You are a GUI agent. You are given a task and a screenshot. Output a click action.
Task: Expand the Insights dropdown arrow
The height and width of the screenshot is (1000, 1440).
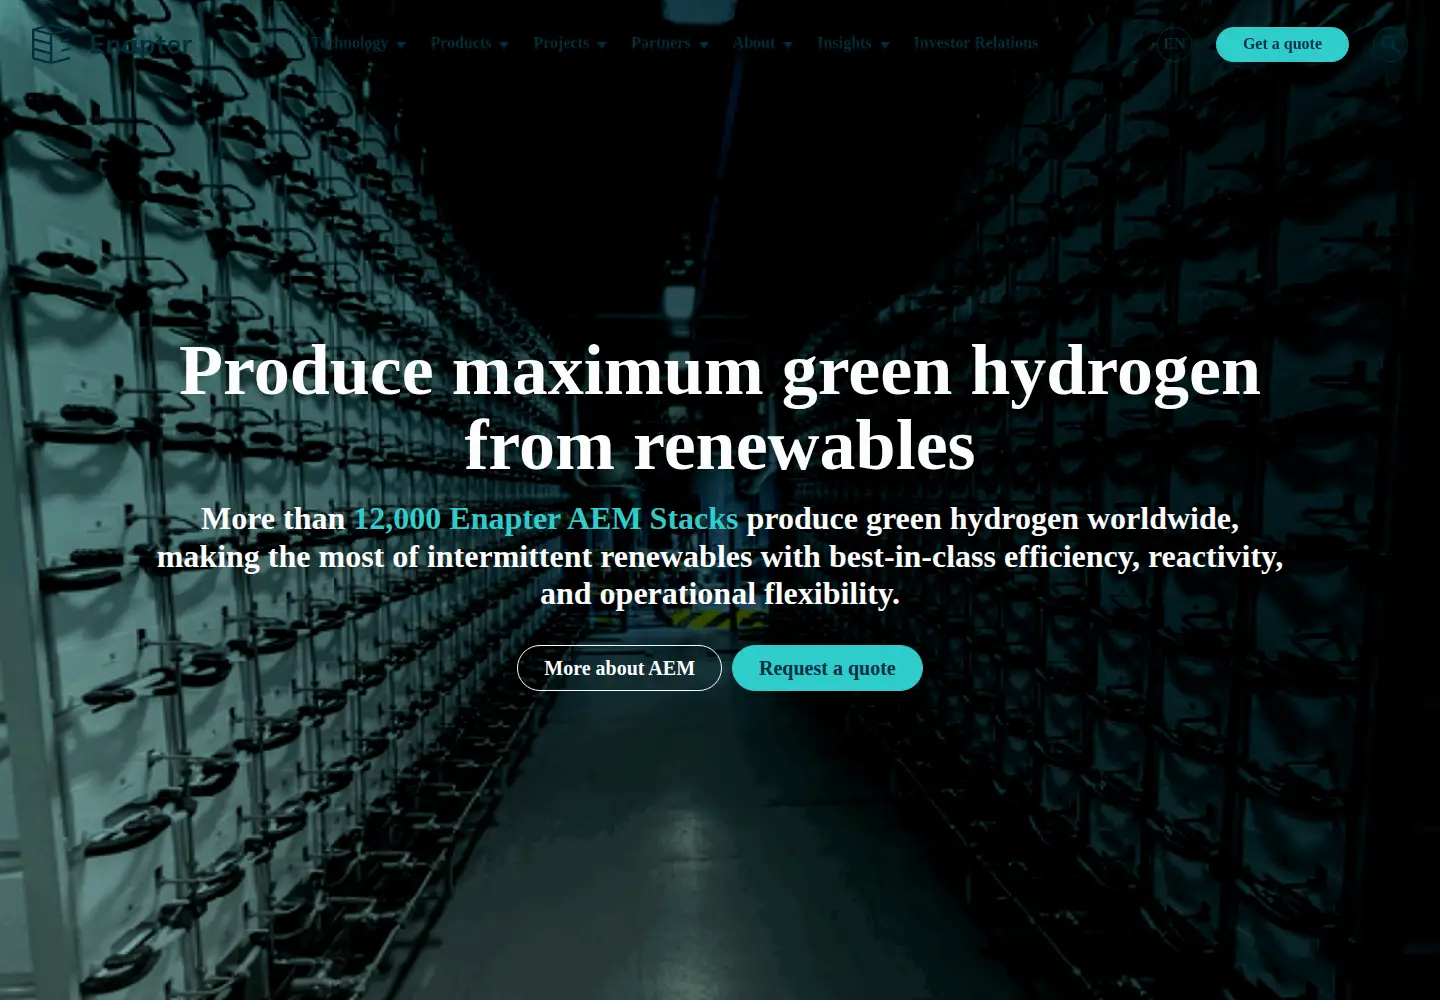tap(884, 45)
